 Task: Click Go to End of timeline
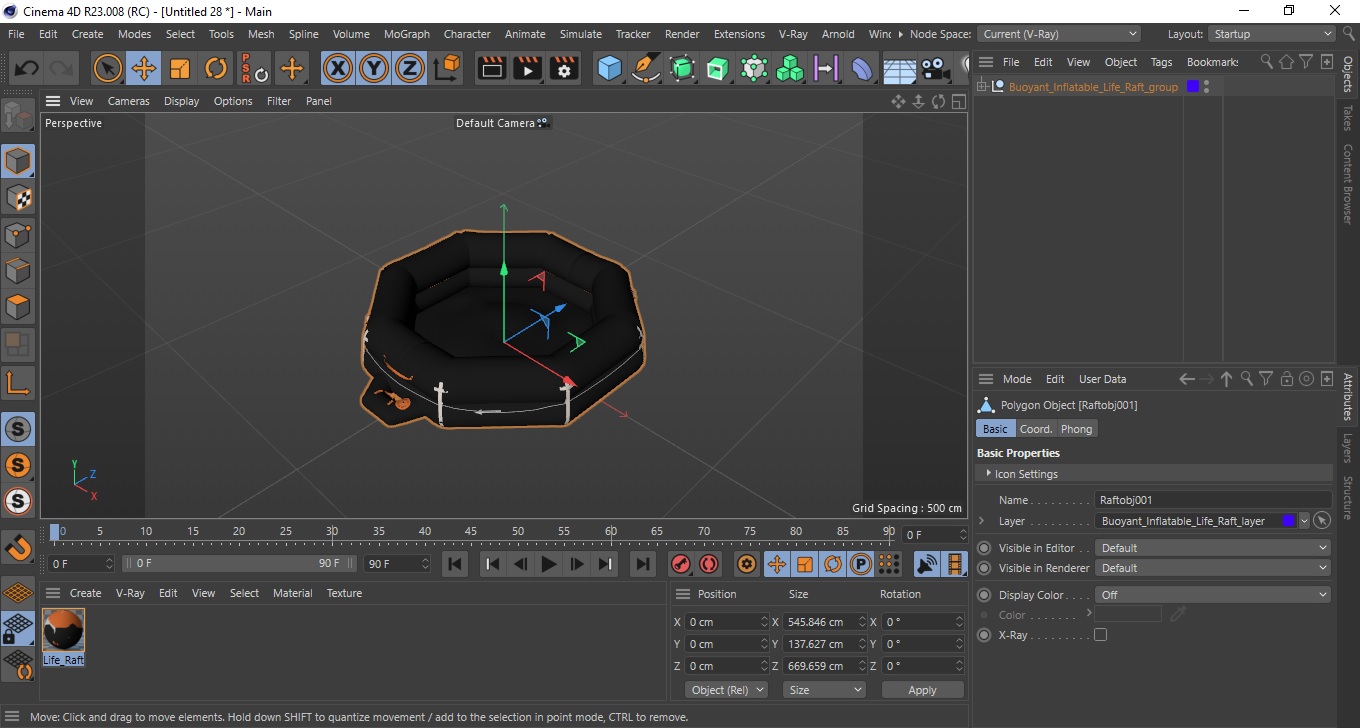[643, 564]
